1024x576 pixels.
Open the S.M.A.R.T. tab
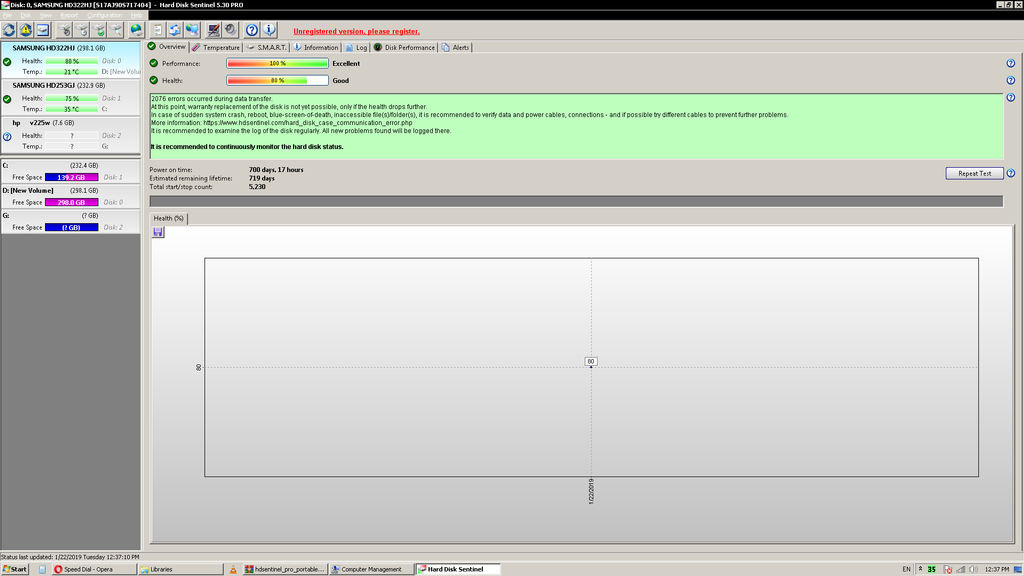point(266,47)
